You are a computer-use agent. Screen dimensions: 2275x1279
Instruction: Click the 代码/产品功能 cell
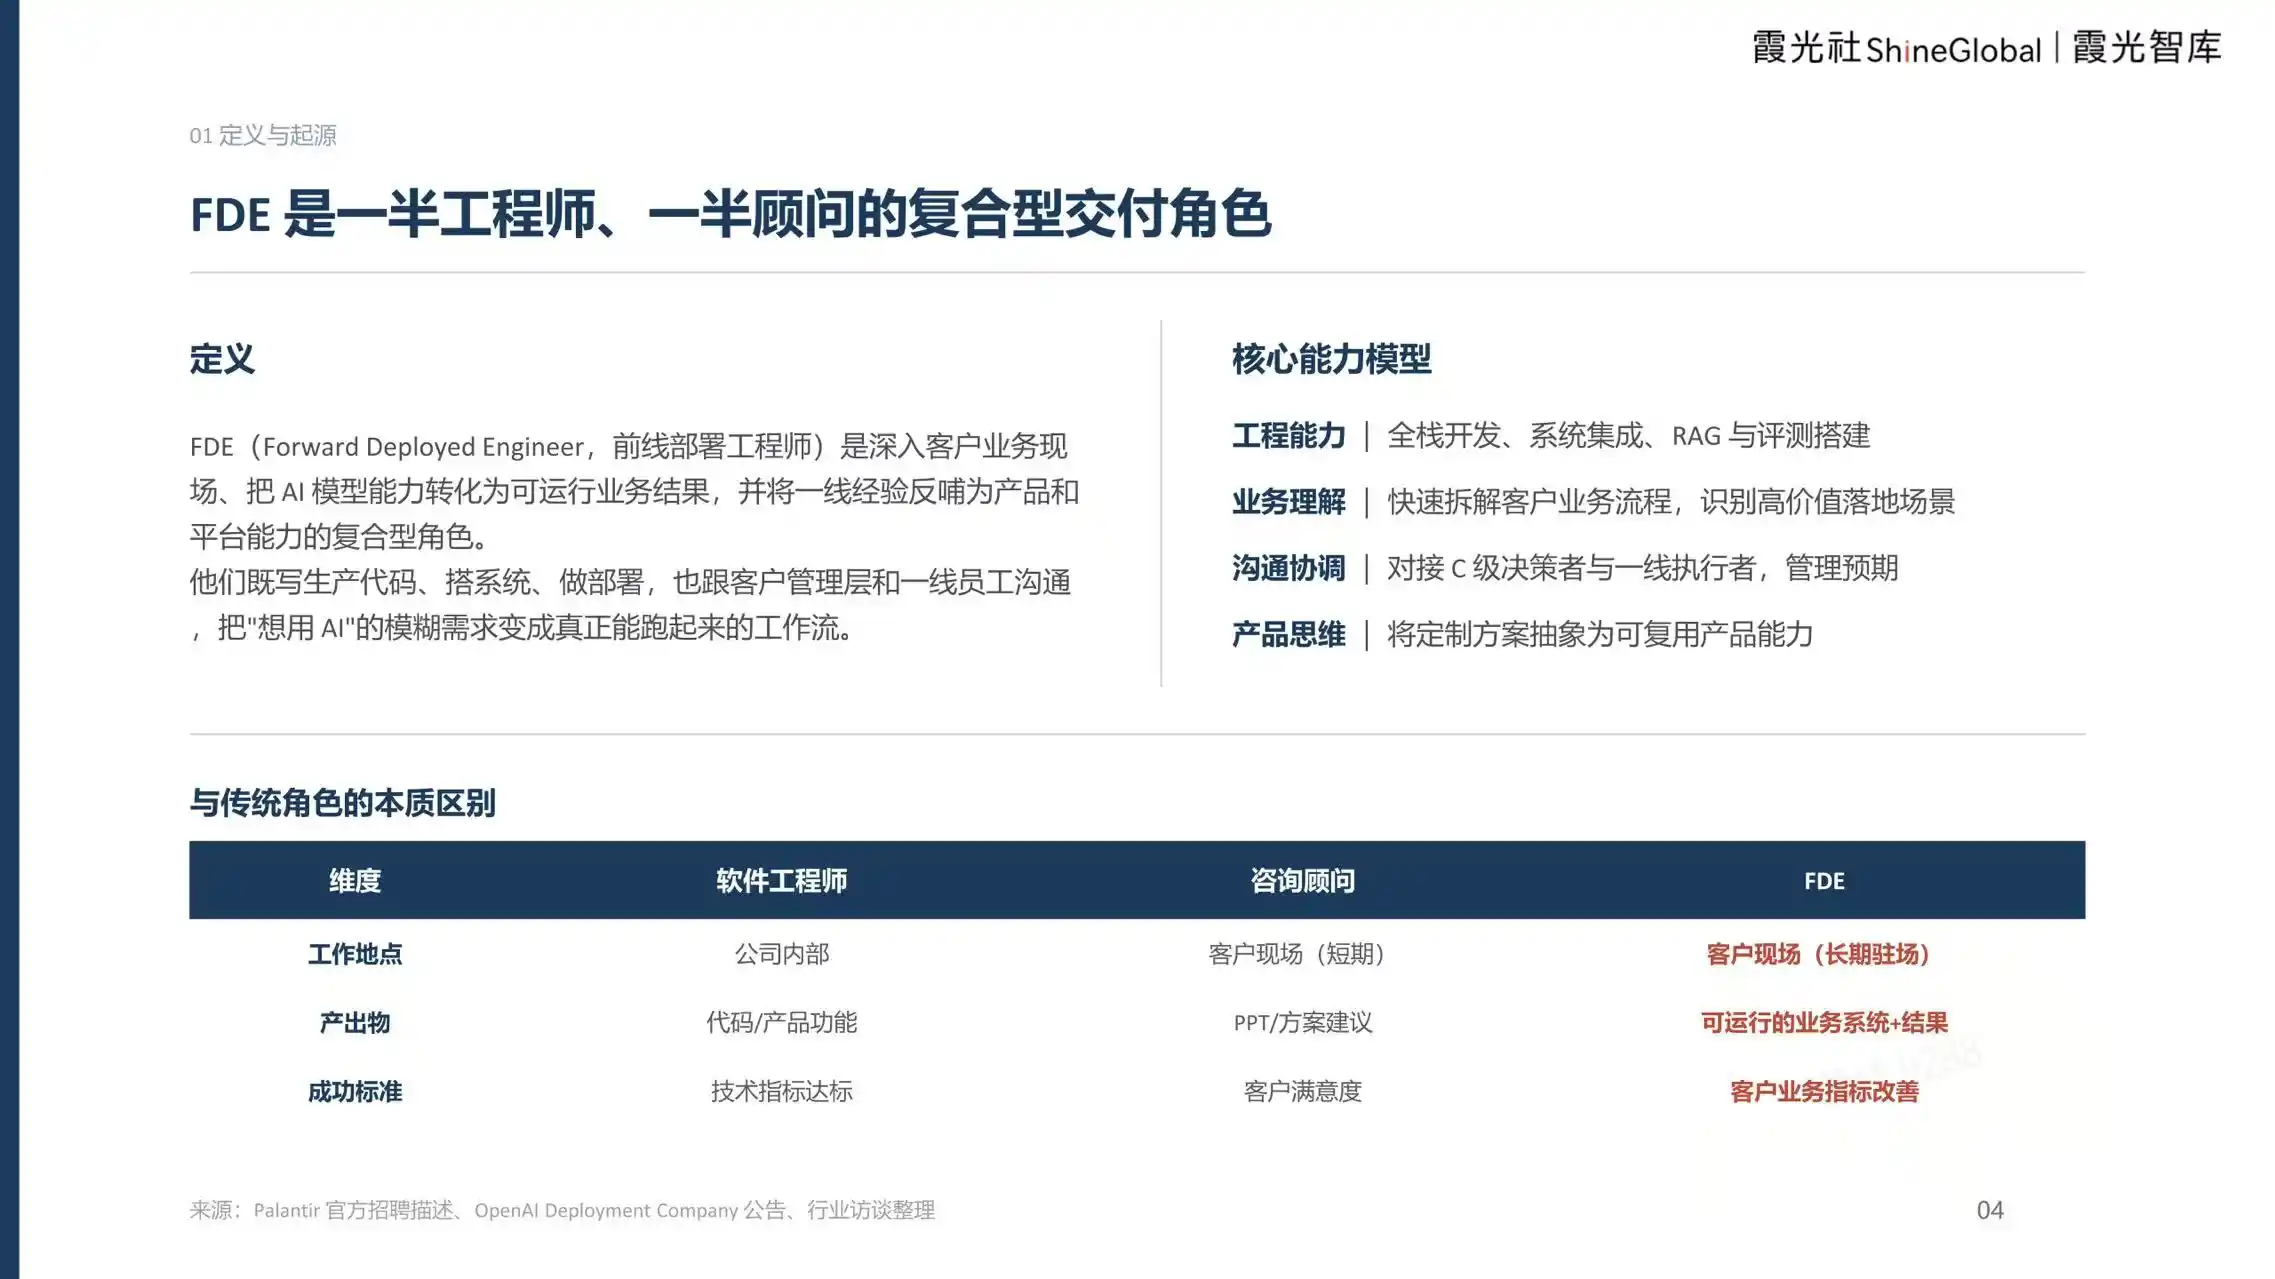click(x=781, y=1022)
